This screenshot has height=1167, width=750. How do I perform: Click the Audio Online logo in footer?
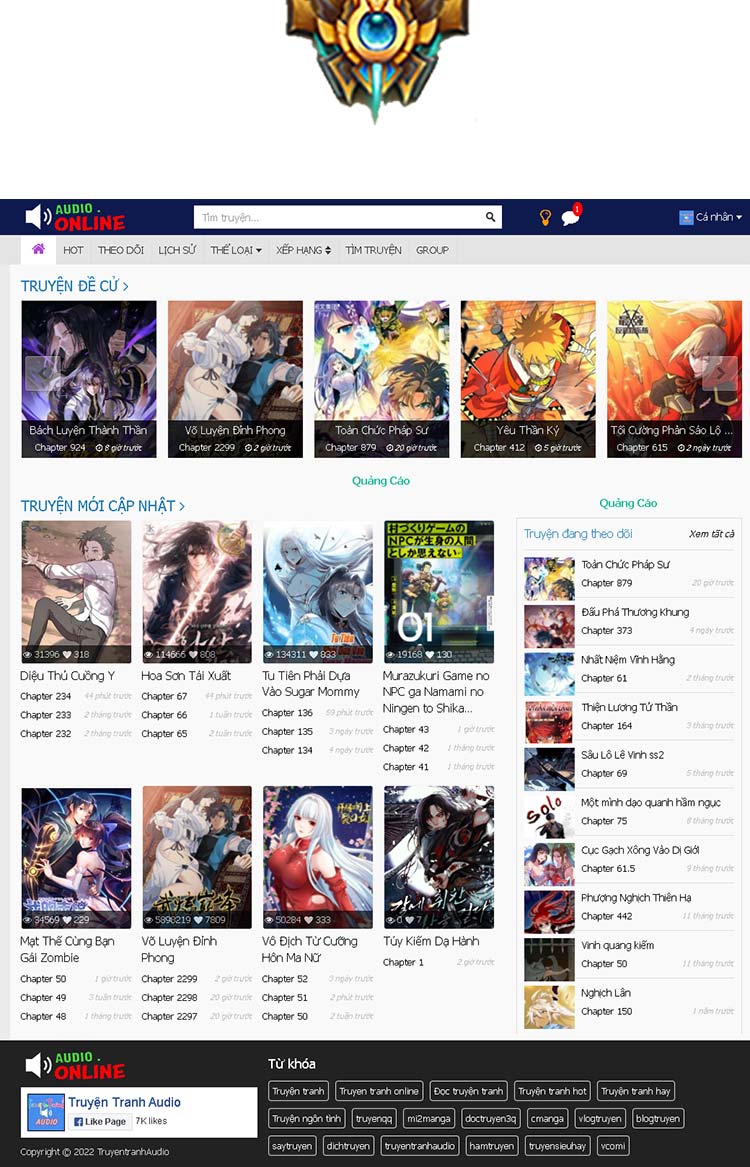pyautogui.click(x=75, y=1065)
